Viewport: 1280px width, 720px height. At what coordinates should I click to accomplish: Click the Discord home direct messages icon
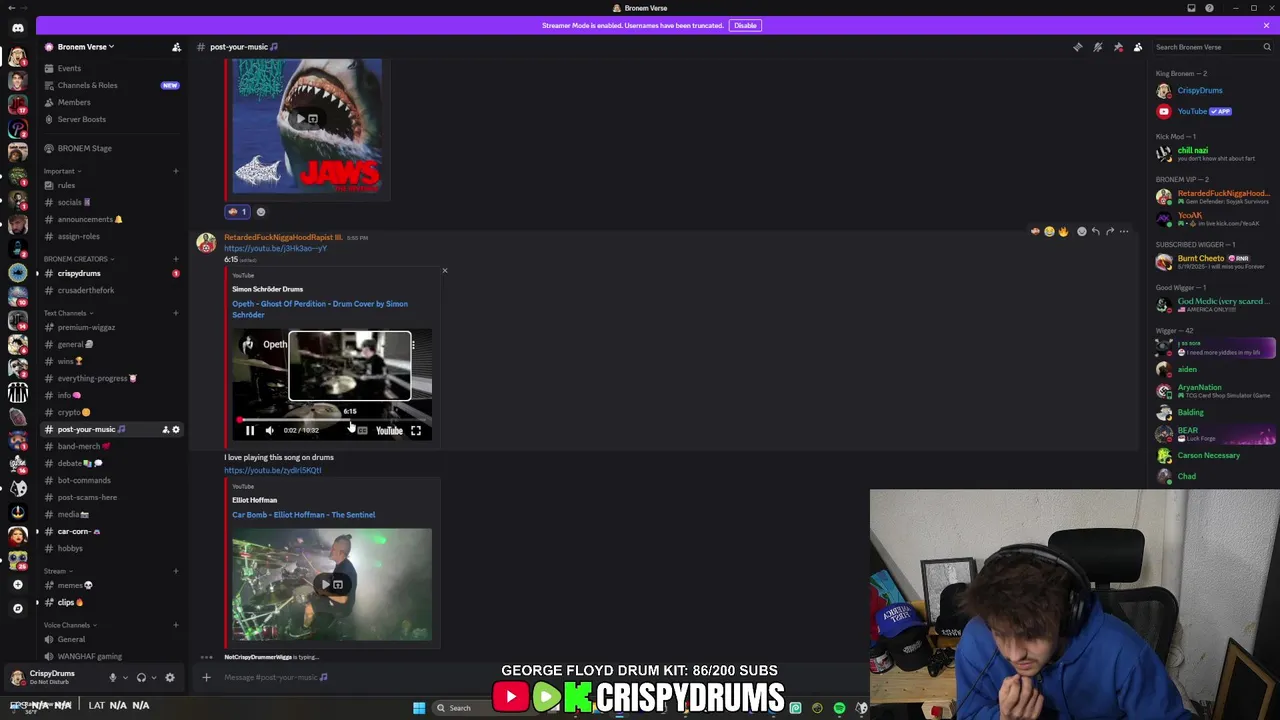tap(17, 28)
